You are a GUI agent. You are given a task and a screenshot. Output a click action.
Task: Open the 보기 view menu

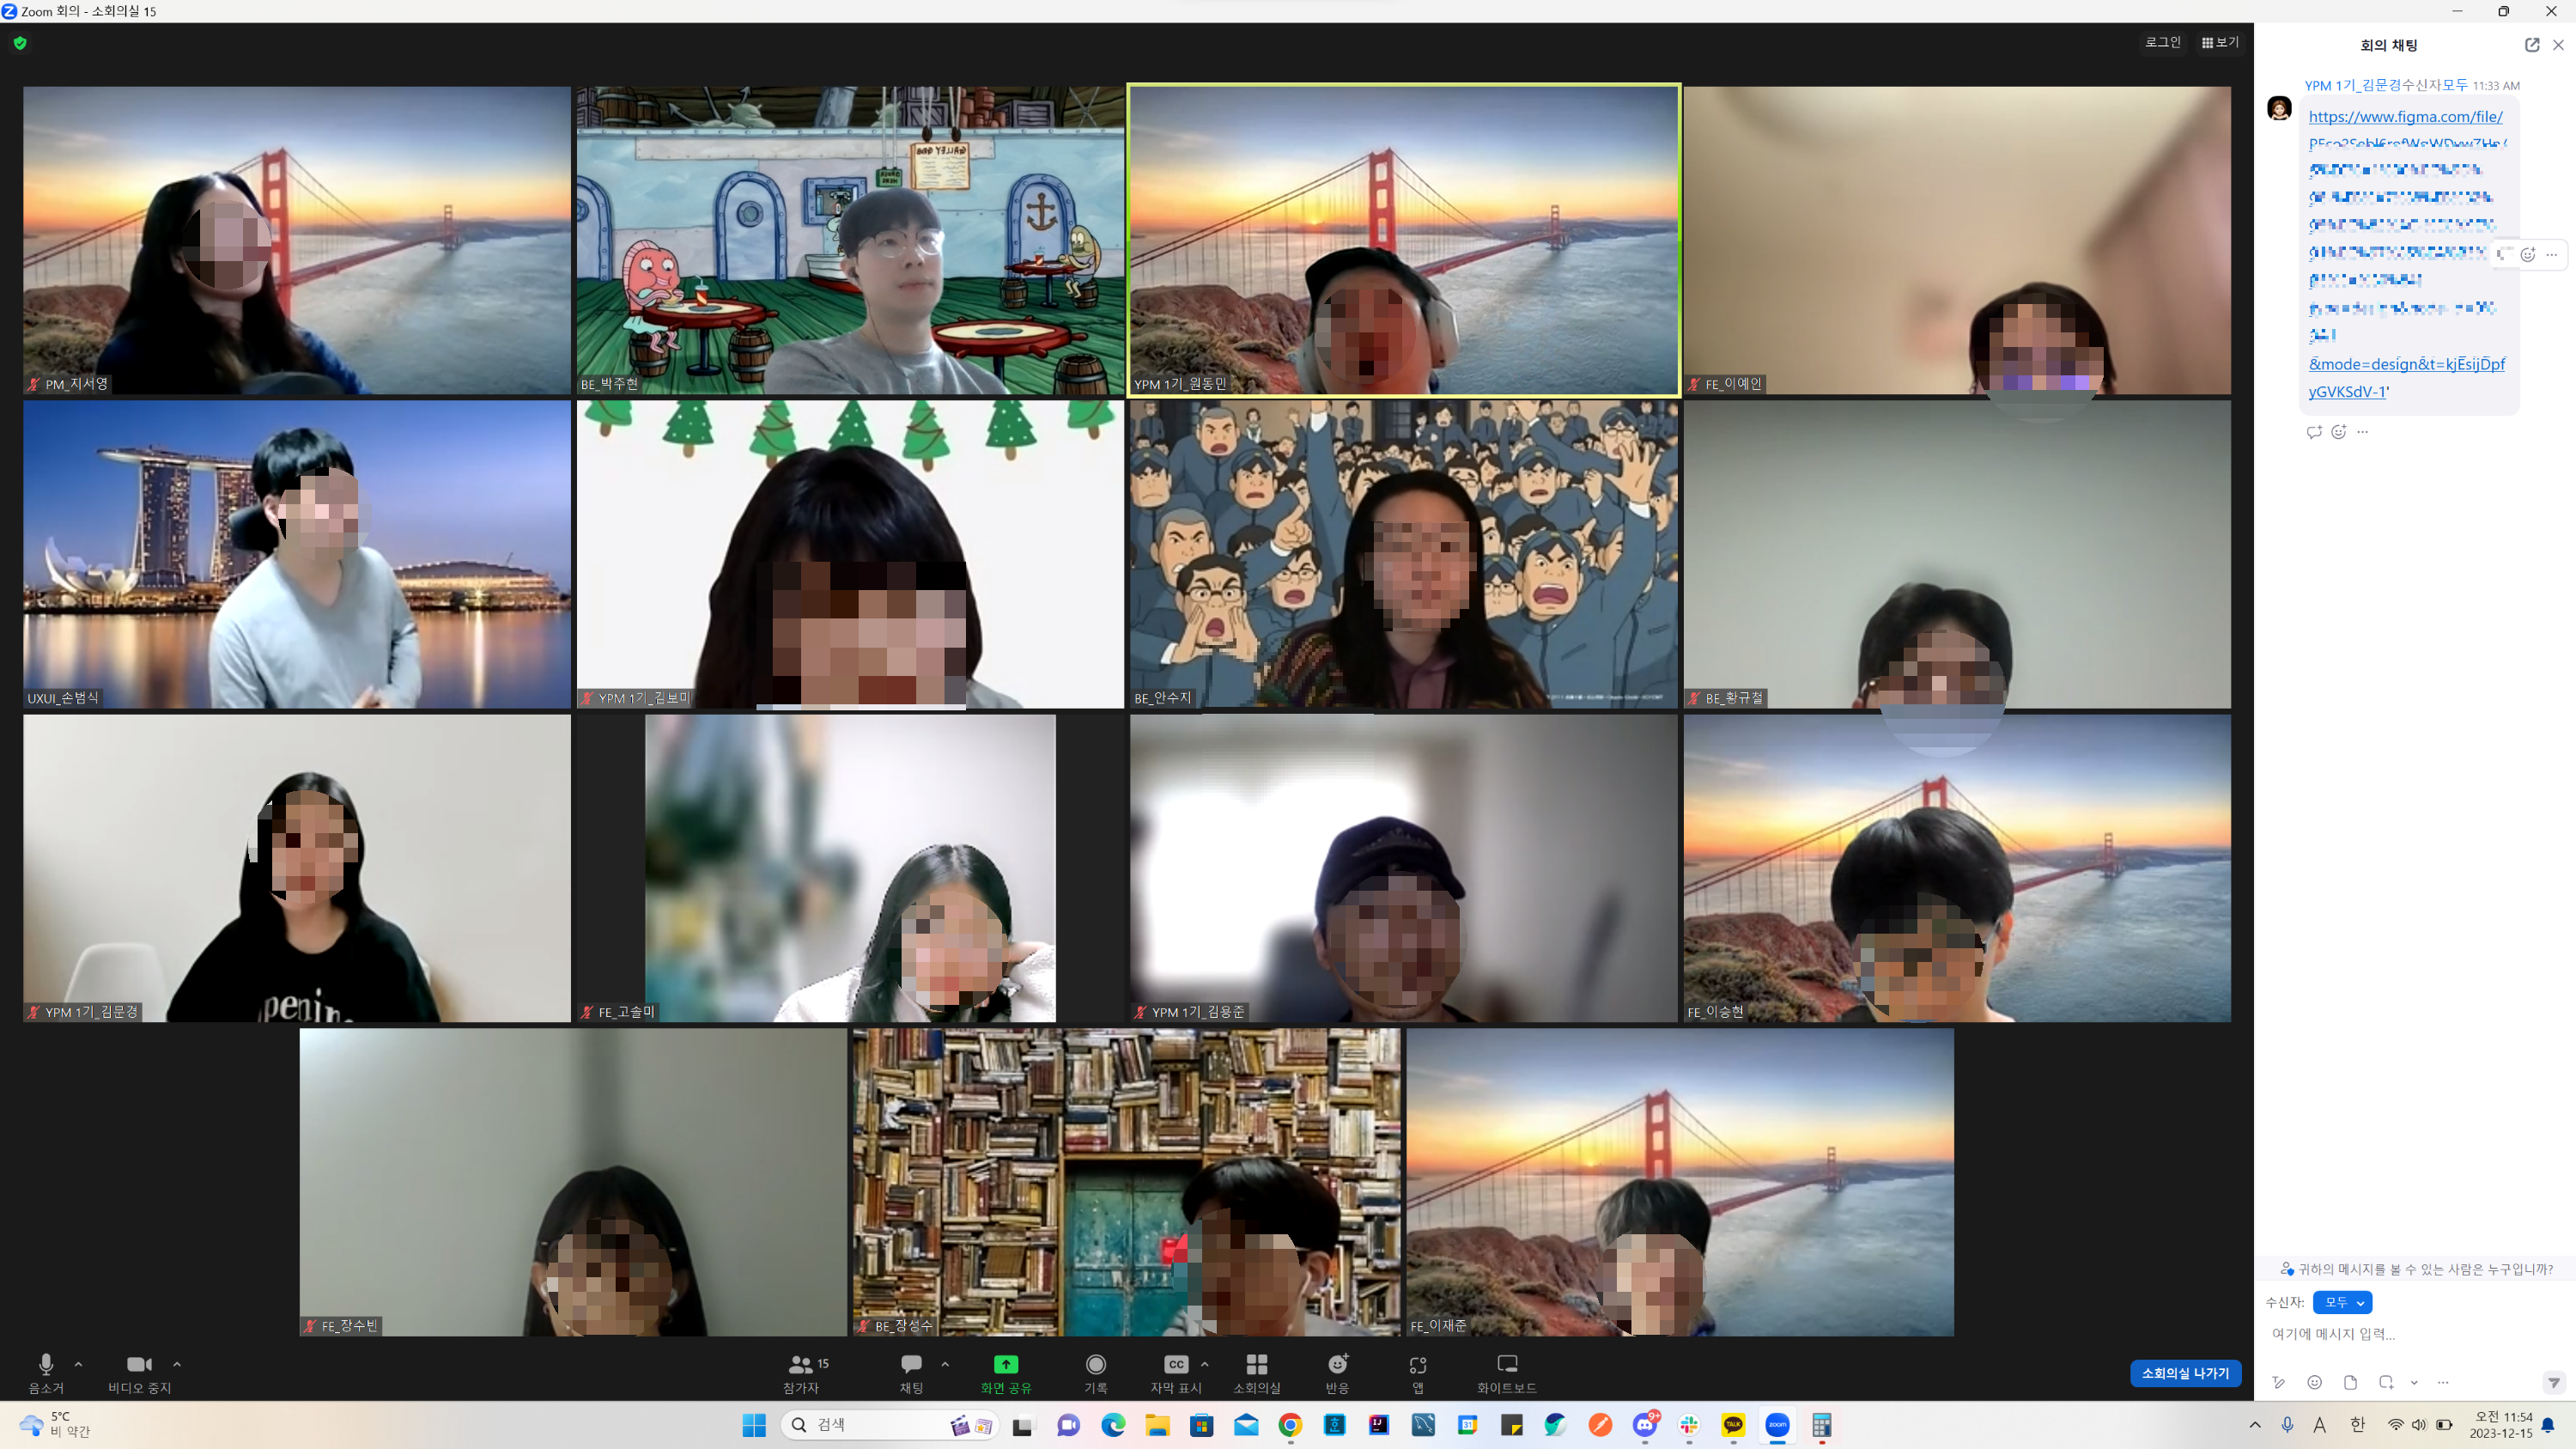(2220, 42)
